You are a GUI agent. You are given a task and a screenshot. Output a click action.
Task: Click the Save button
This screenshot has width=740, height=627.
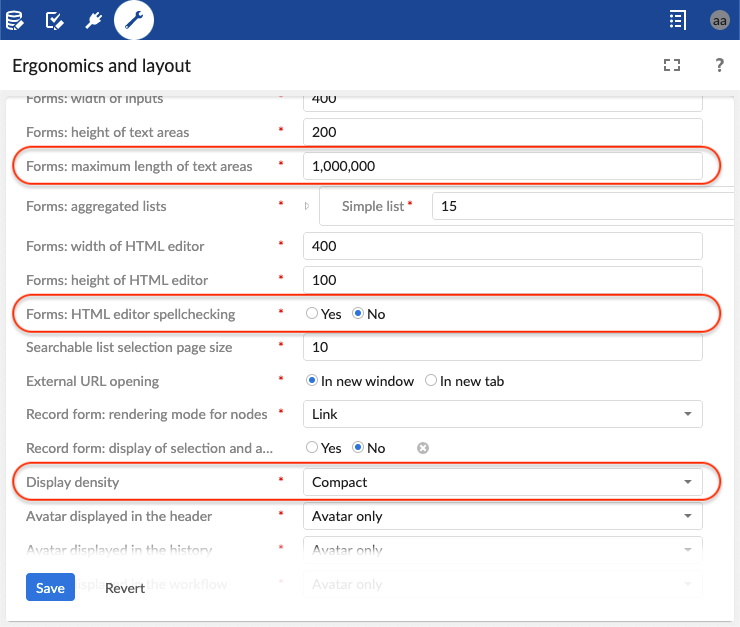pyautogui.click(x=50, y=588)
